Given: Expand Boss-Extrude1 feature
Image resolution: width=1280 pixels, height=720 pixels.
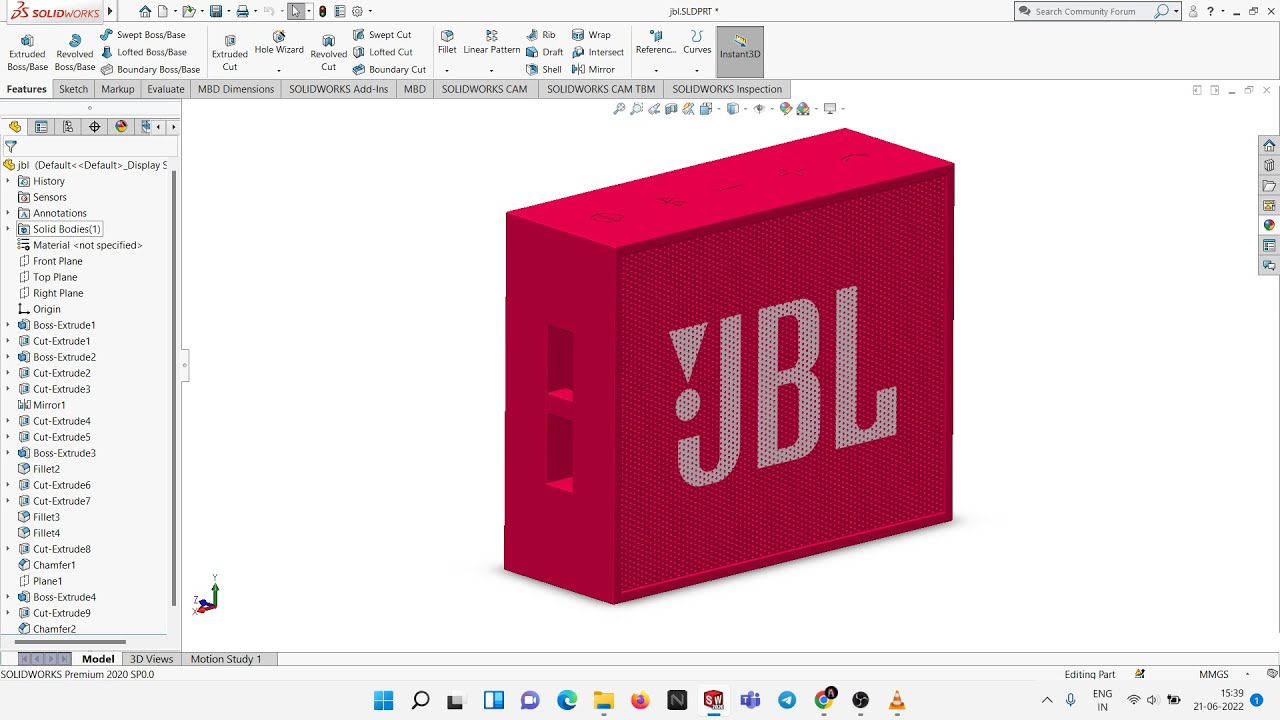Looking at the screenshot, I should pos(8,325).
